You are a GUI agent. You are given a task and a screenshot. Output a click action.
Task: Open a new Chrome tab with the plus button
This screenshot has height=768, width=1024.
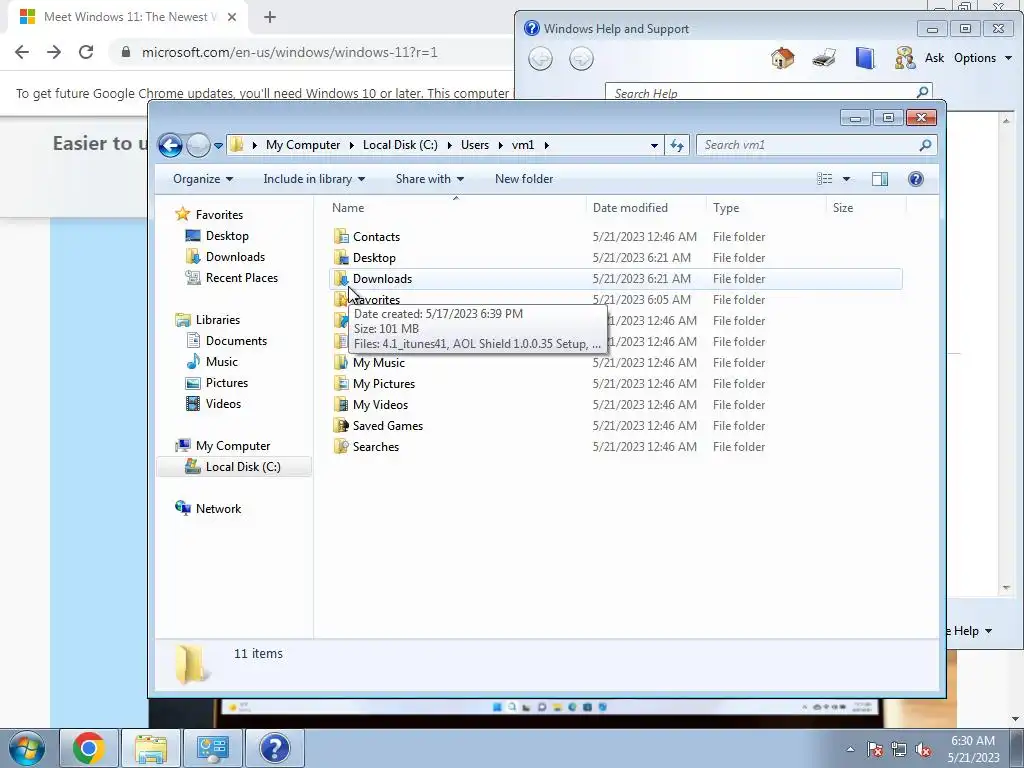pyautogui.click(x=270, y=17)
